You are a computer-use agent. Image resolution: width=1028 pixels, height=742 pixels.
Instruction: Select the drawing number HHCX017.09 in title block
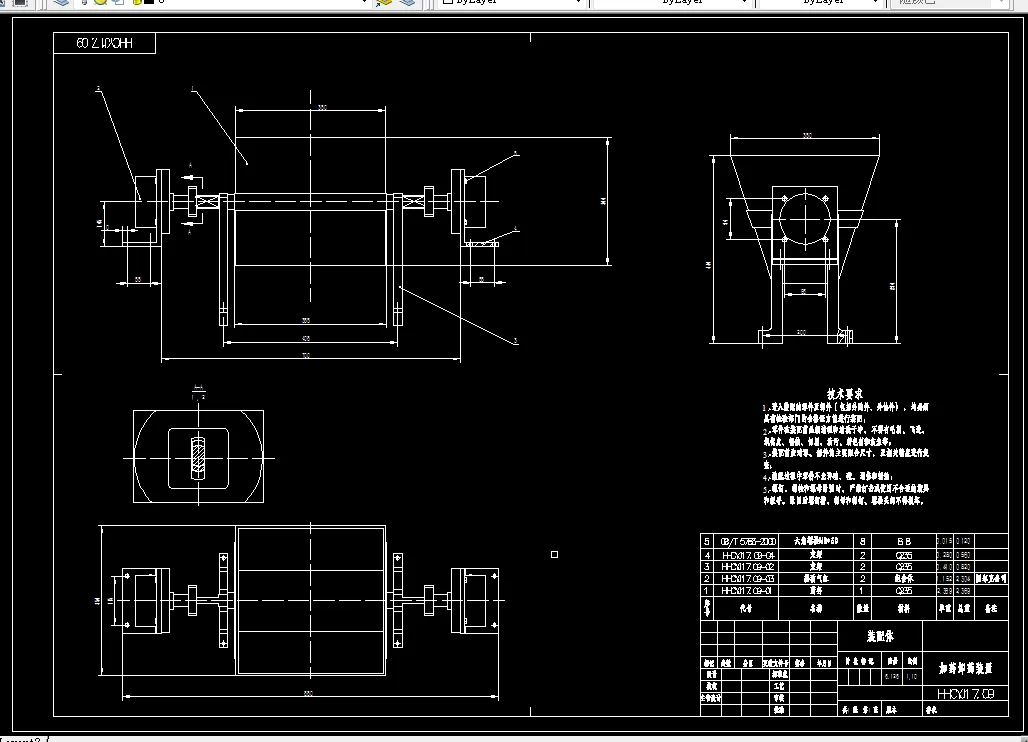pyautogui.click(x=965, y=693)
